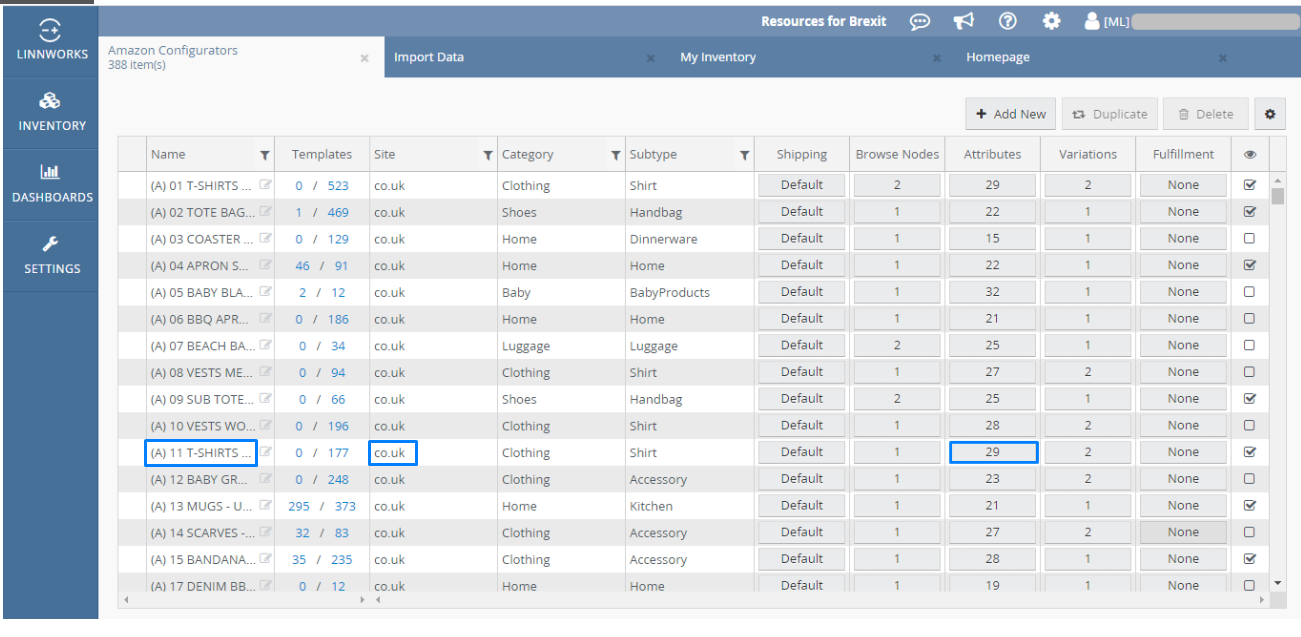This screenshot has height=637, width=1301.
Task: Untick visibility checkbox for 02 TOTE BAG
Action: [1249, 212]
